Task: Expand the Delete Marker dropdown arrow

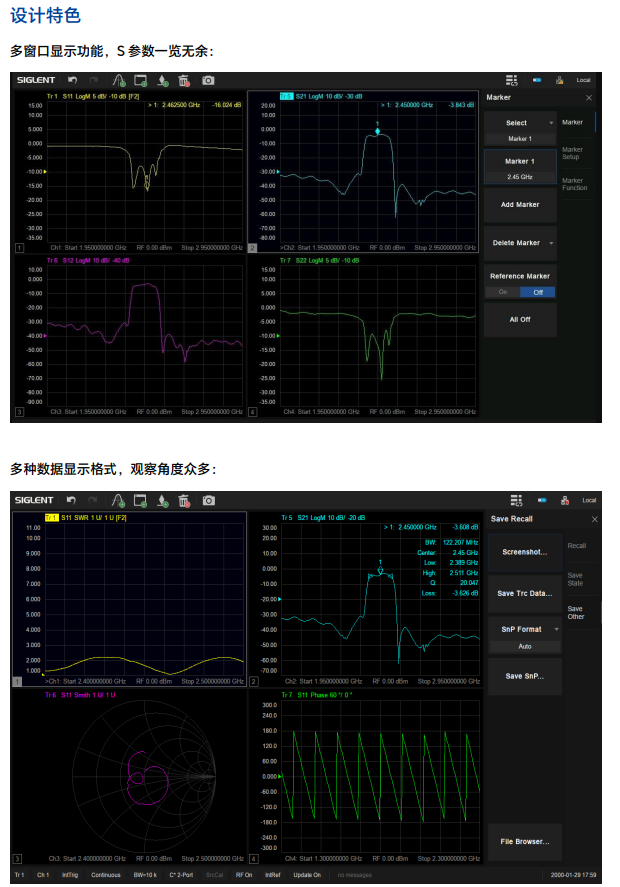Action: [550, 243]
